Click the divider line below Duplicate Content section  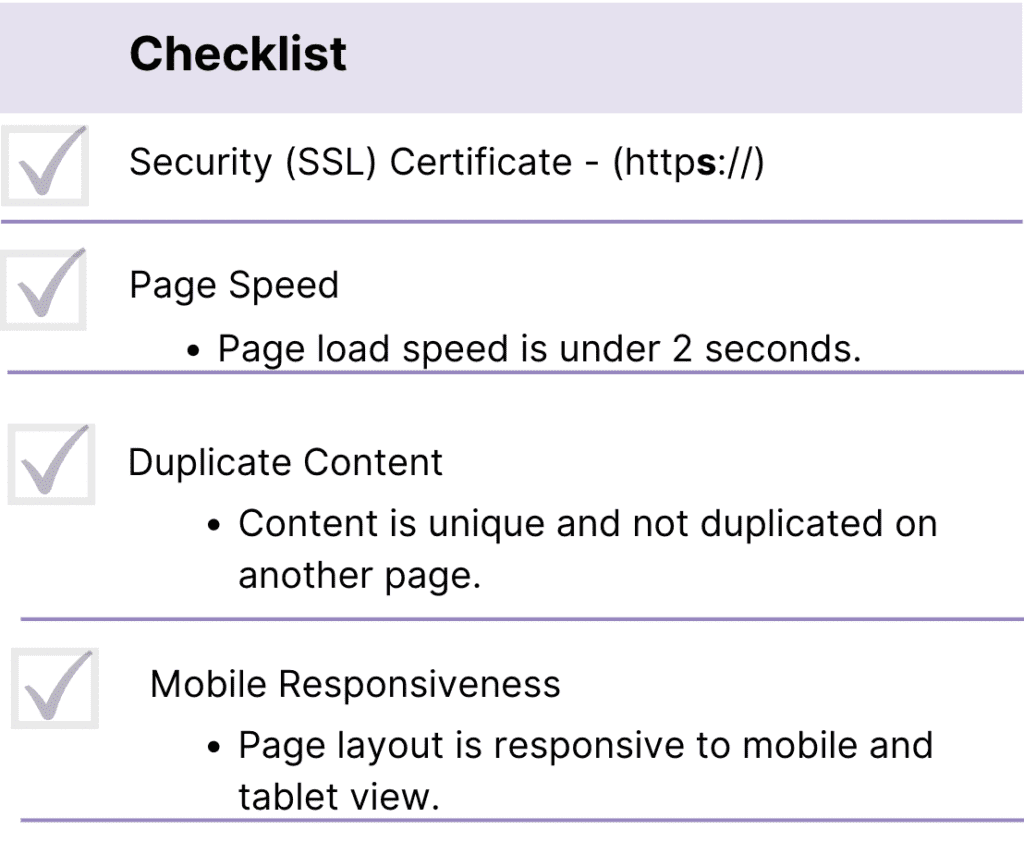click(520, 619)
